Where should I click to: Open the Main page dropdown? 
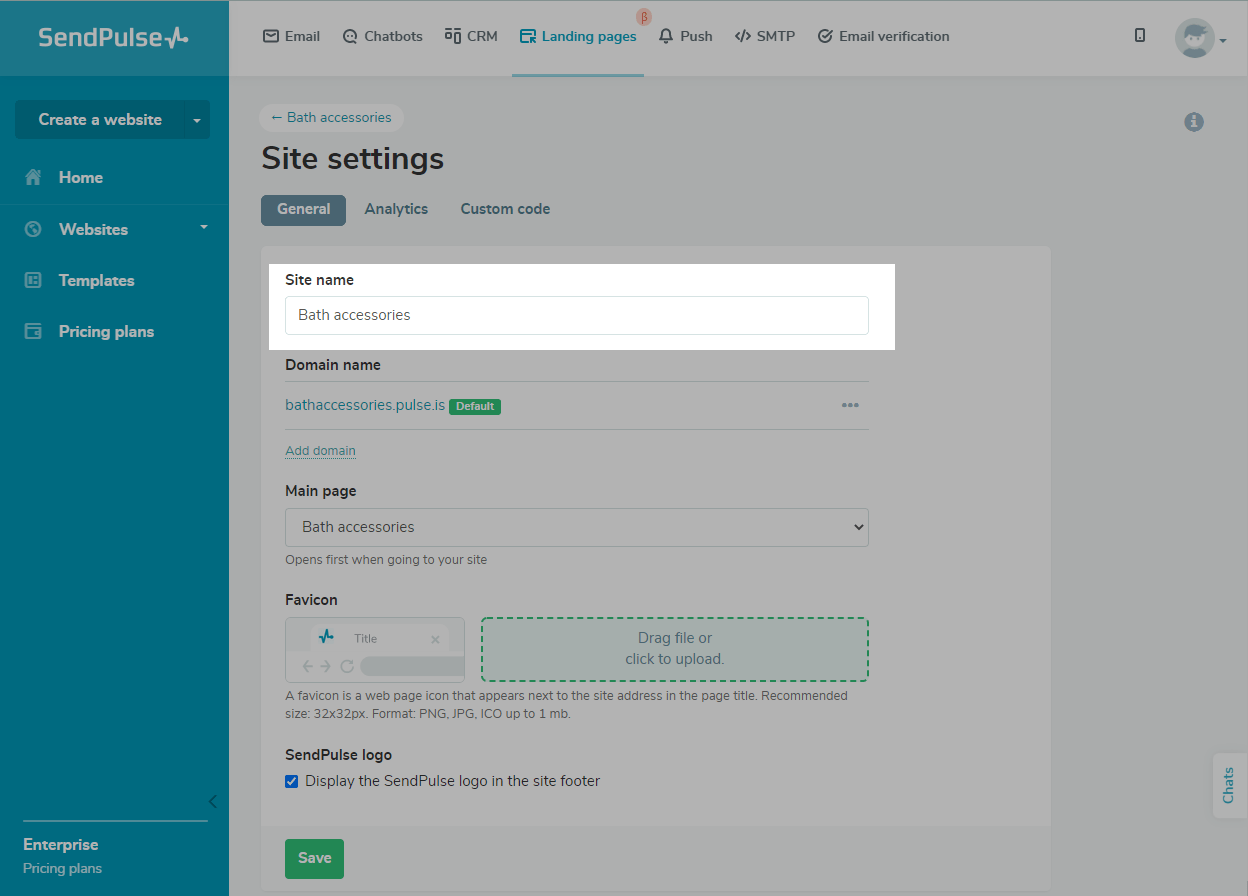(x=577, y=527)
